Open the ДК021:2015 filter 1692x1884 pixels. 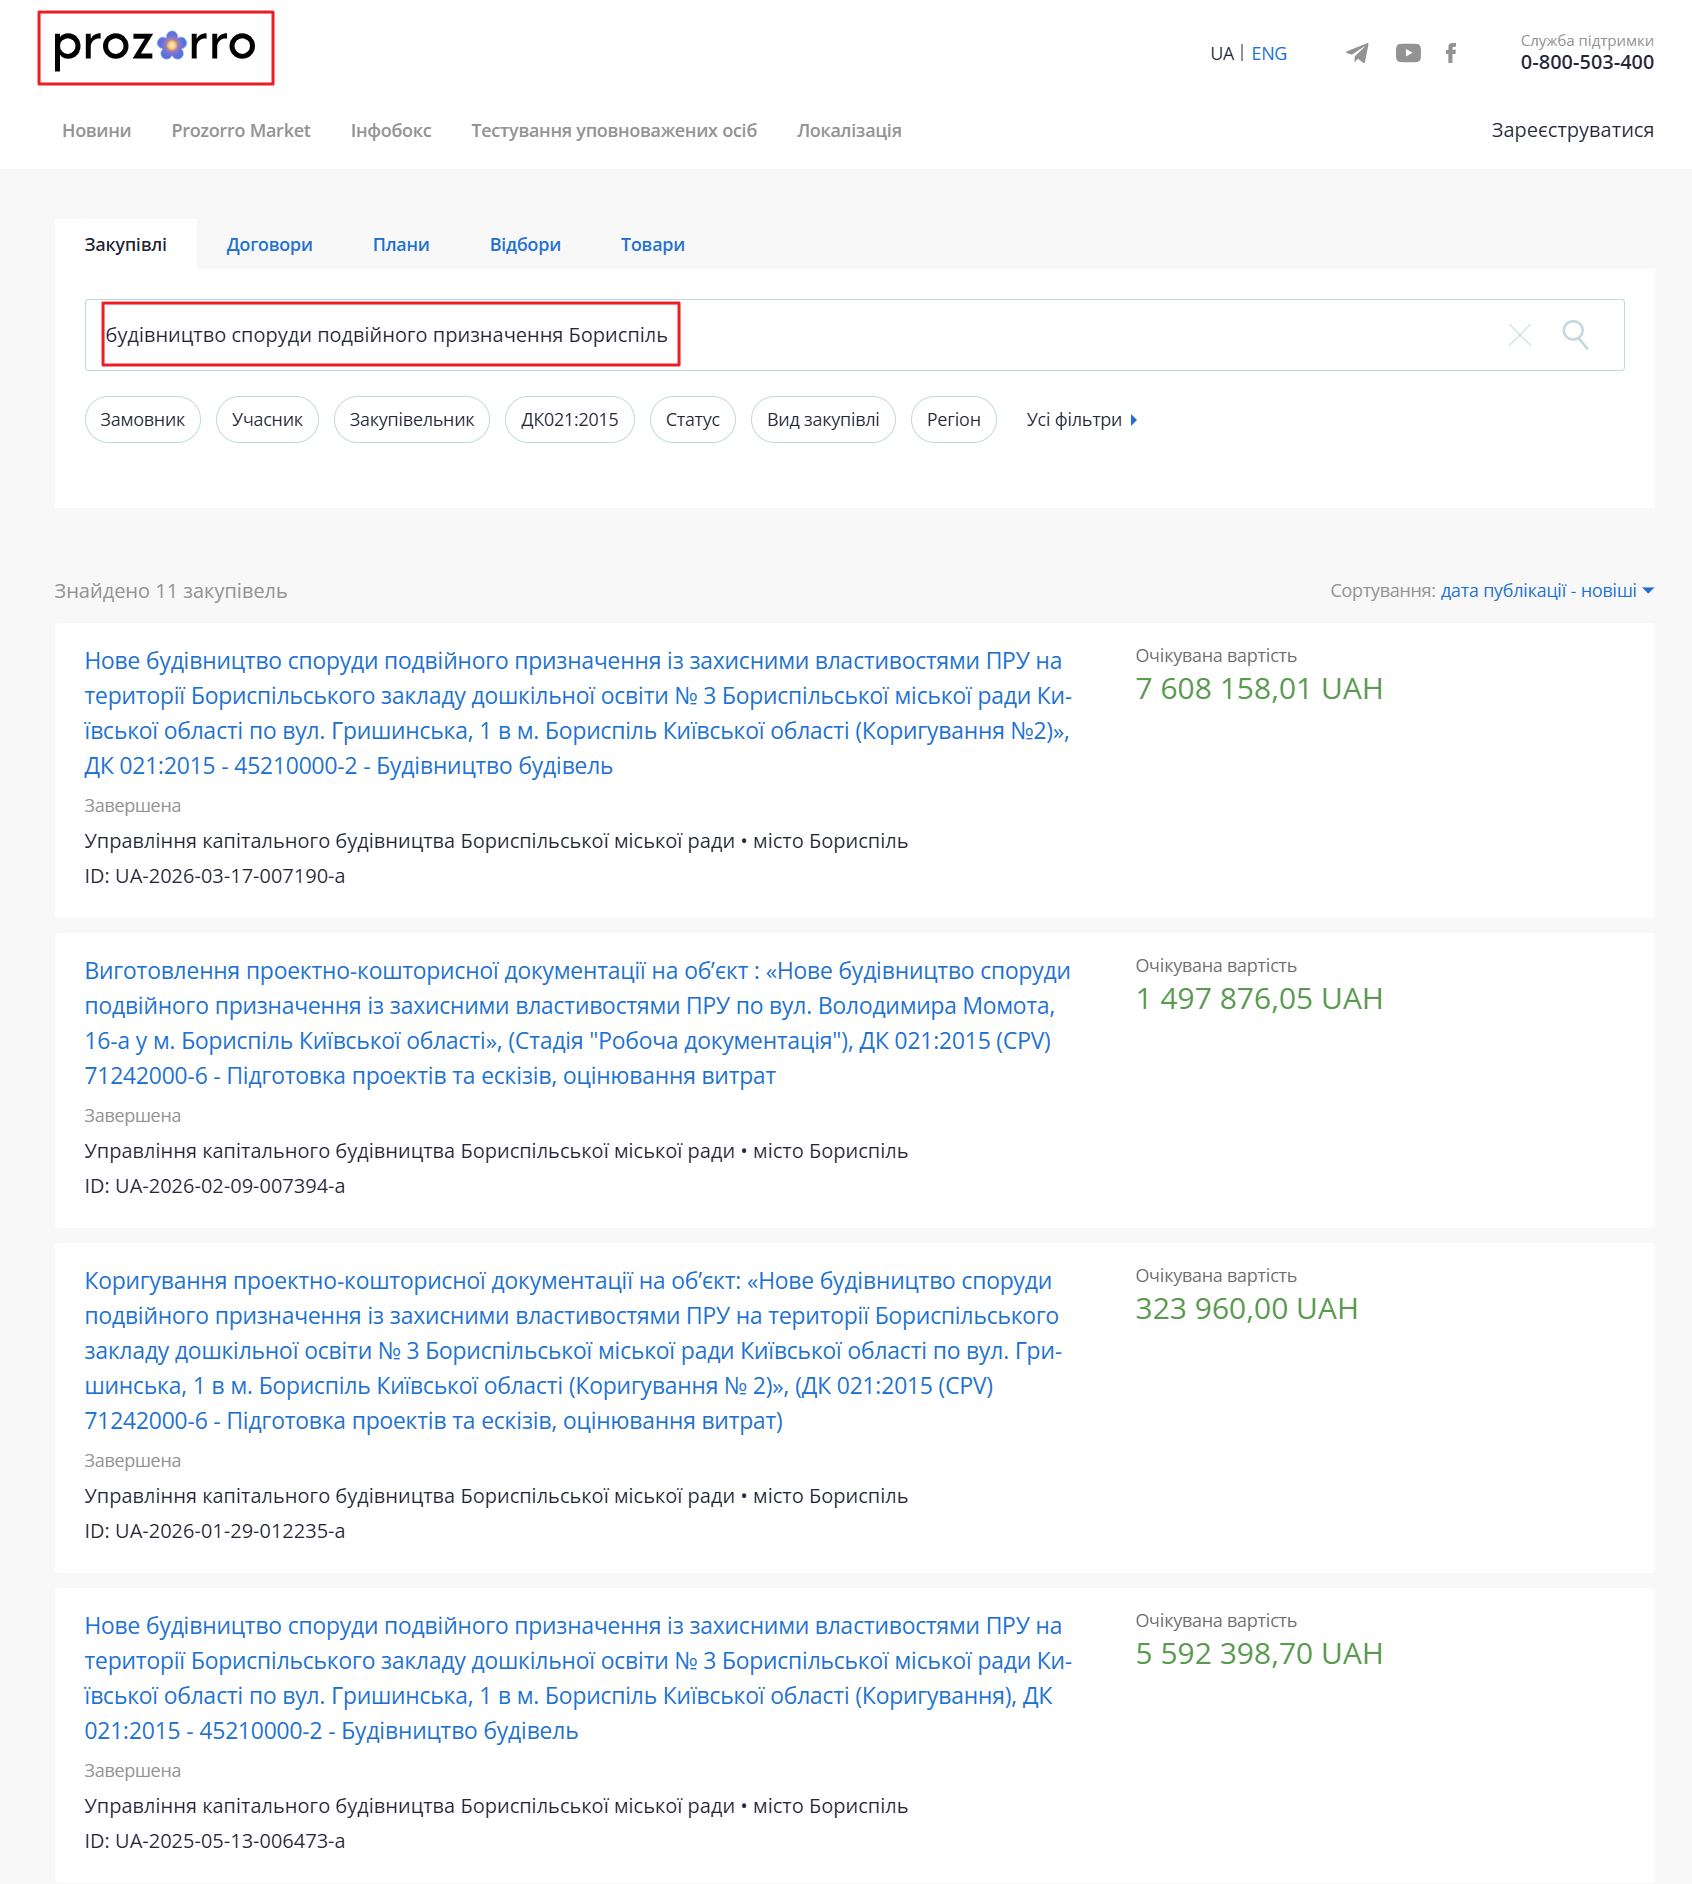570,420
